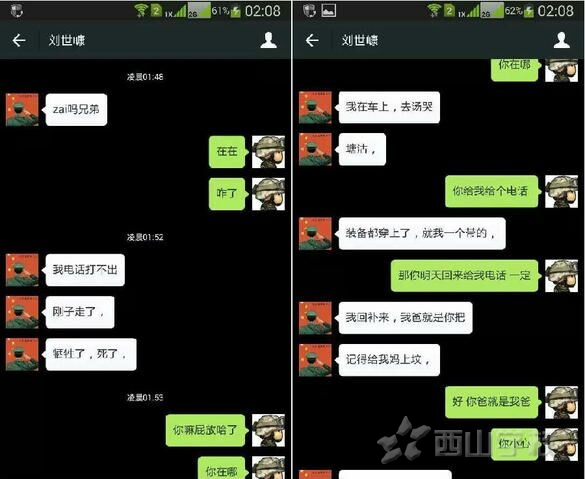The image size is (585, 479).
Task: Select the '记得给我妈上坟' message bubble
Action: pyautogui.click(x=389, y=360)
